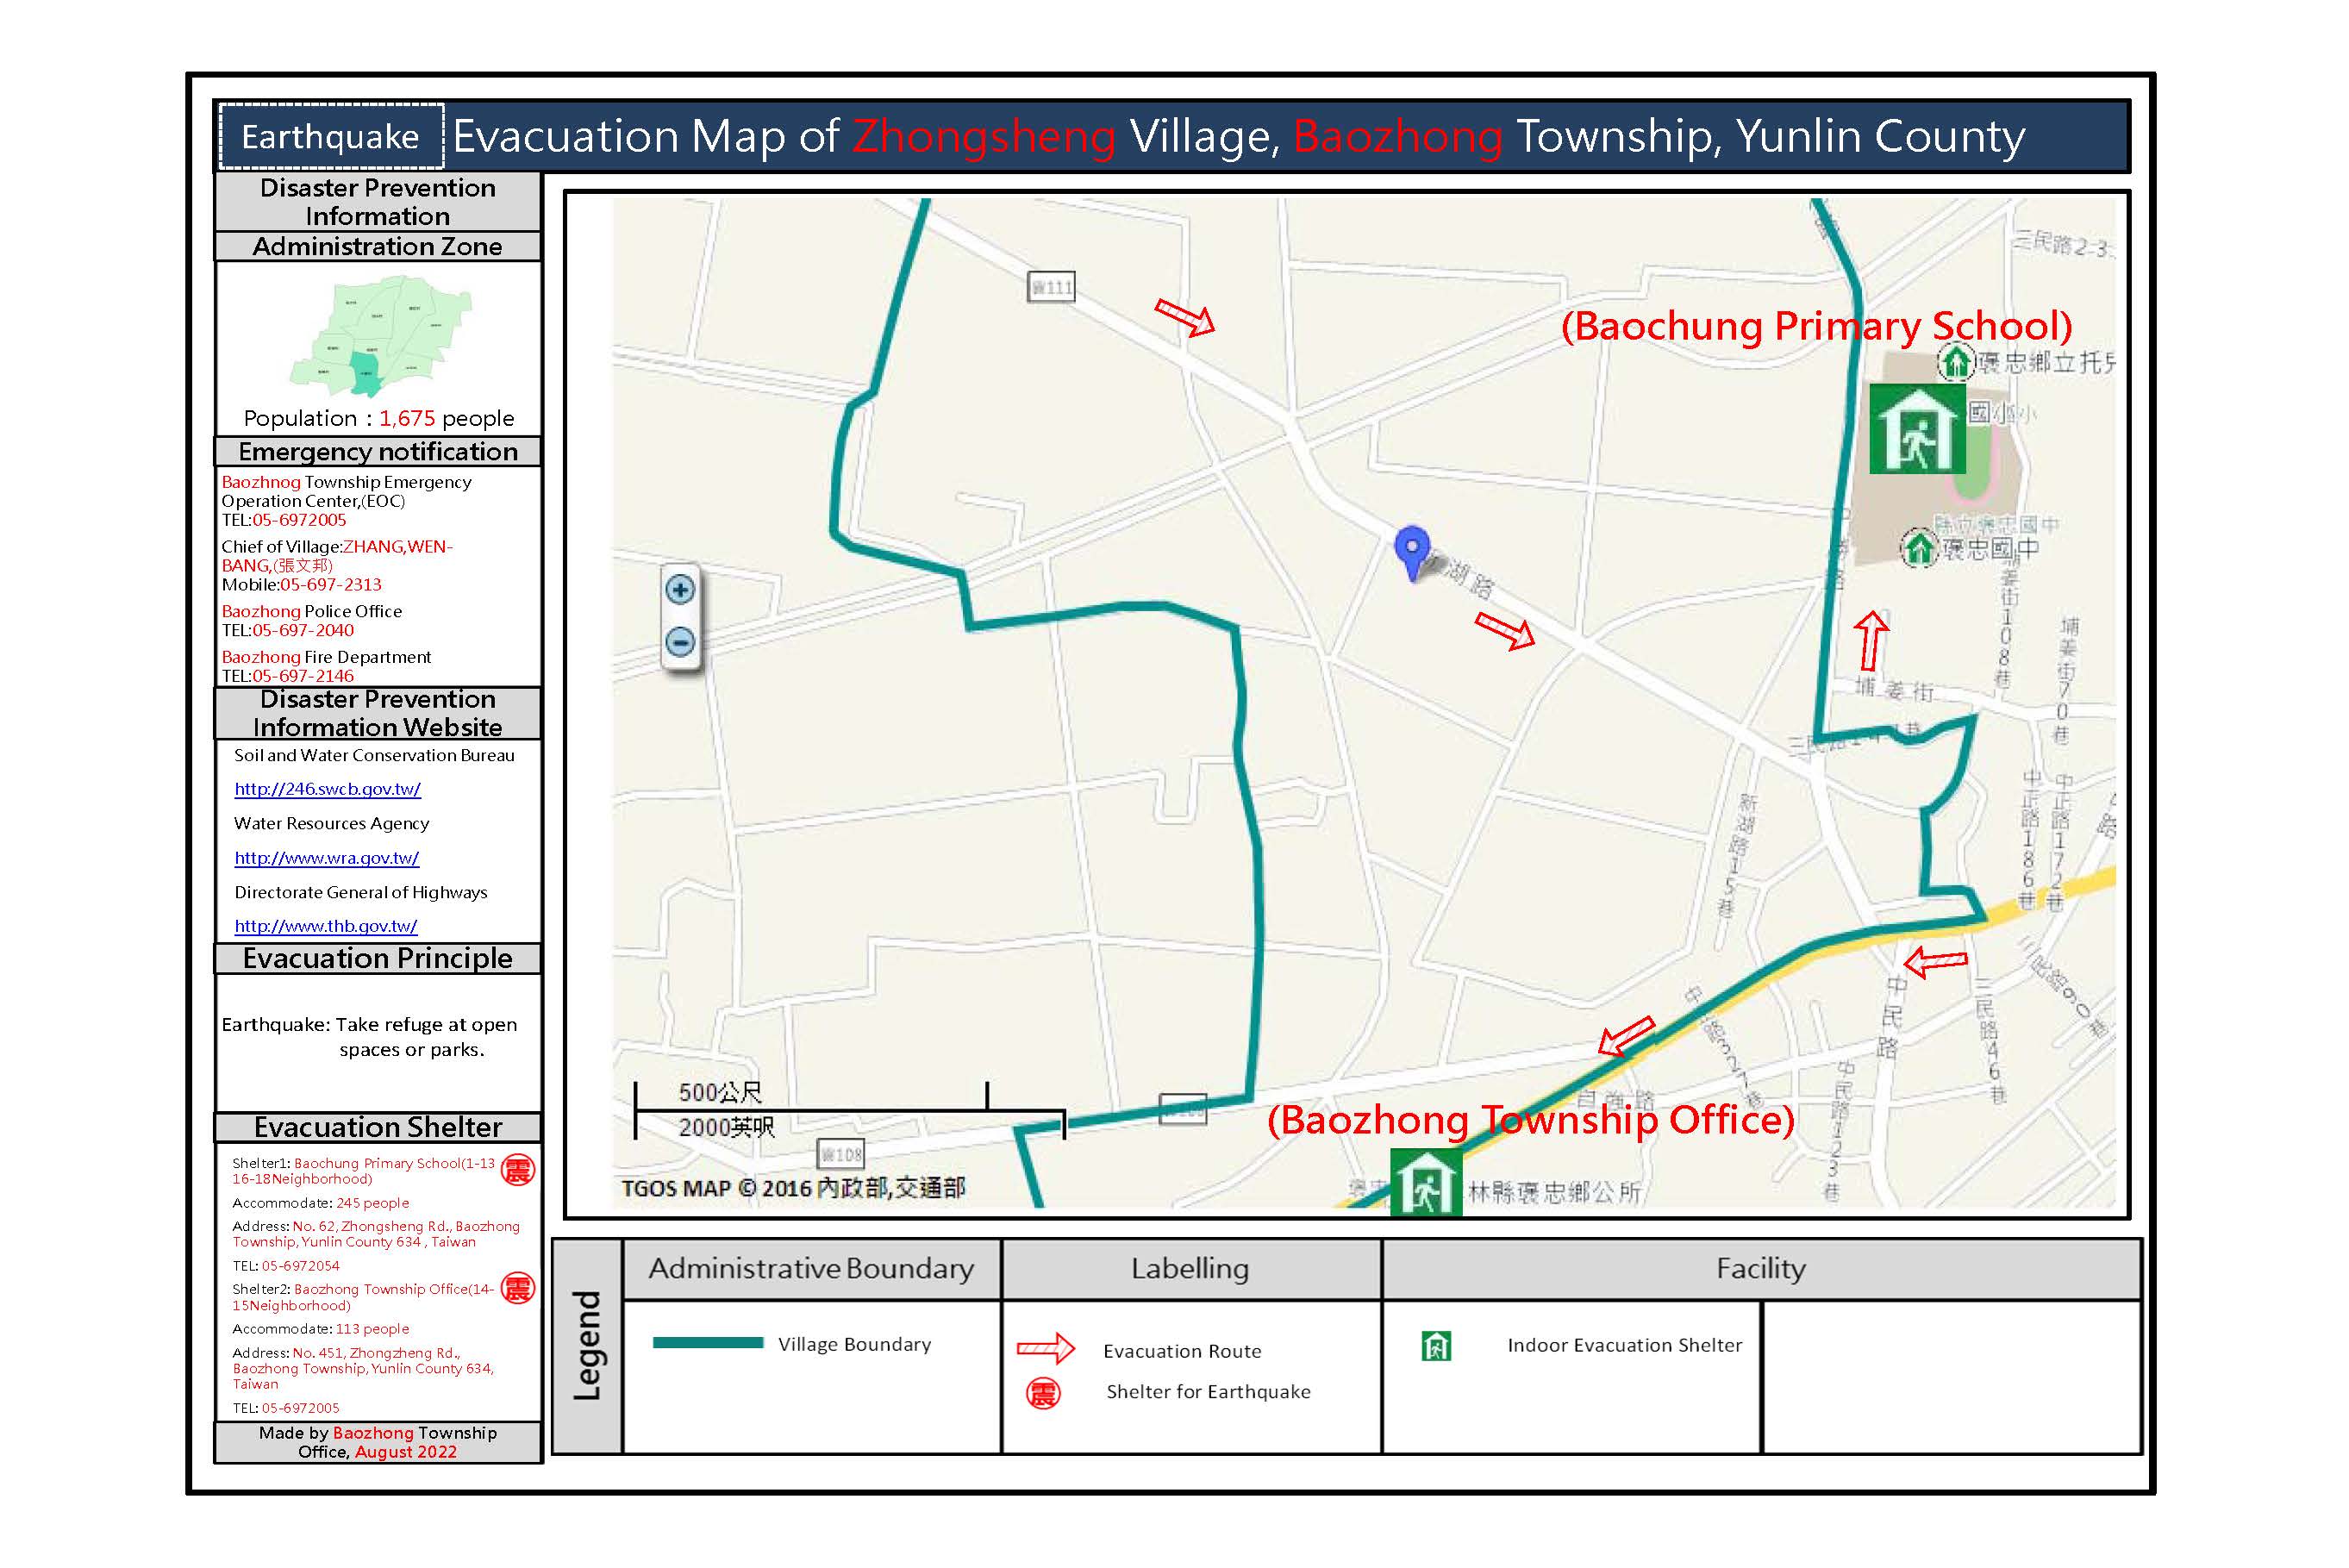The image size is (2349, 1568).
Task: Click left-pointing red arrow beside 中民路
Action: pos(1935,962)
